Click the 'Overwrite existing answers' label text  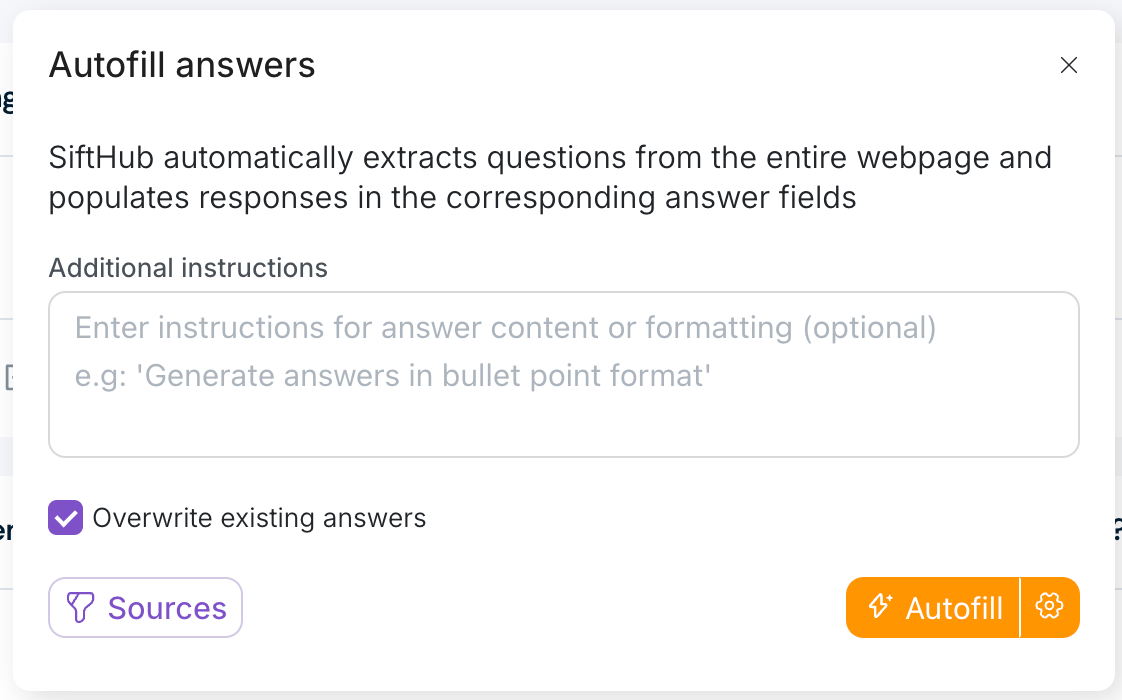259,518
